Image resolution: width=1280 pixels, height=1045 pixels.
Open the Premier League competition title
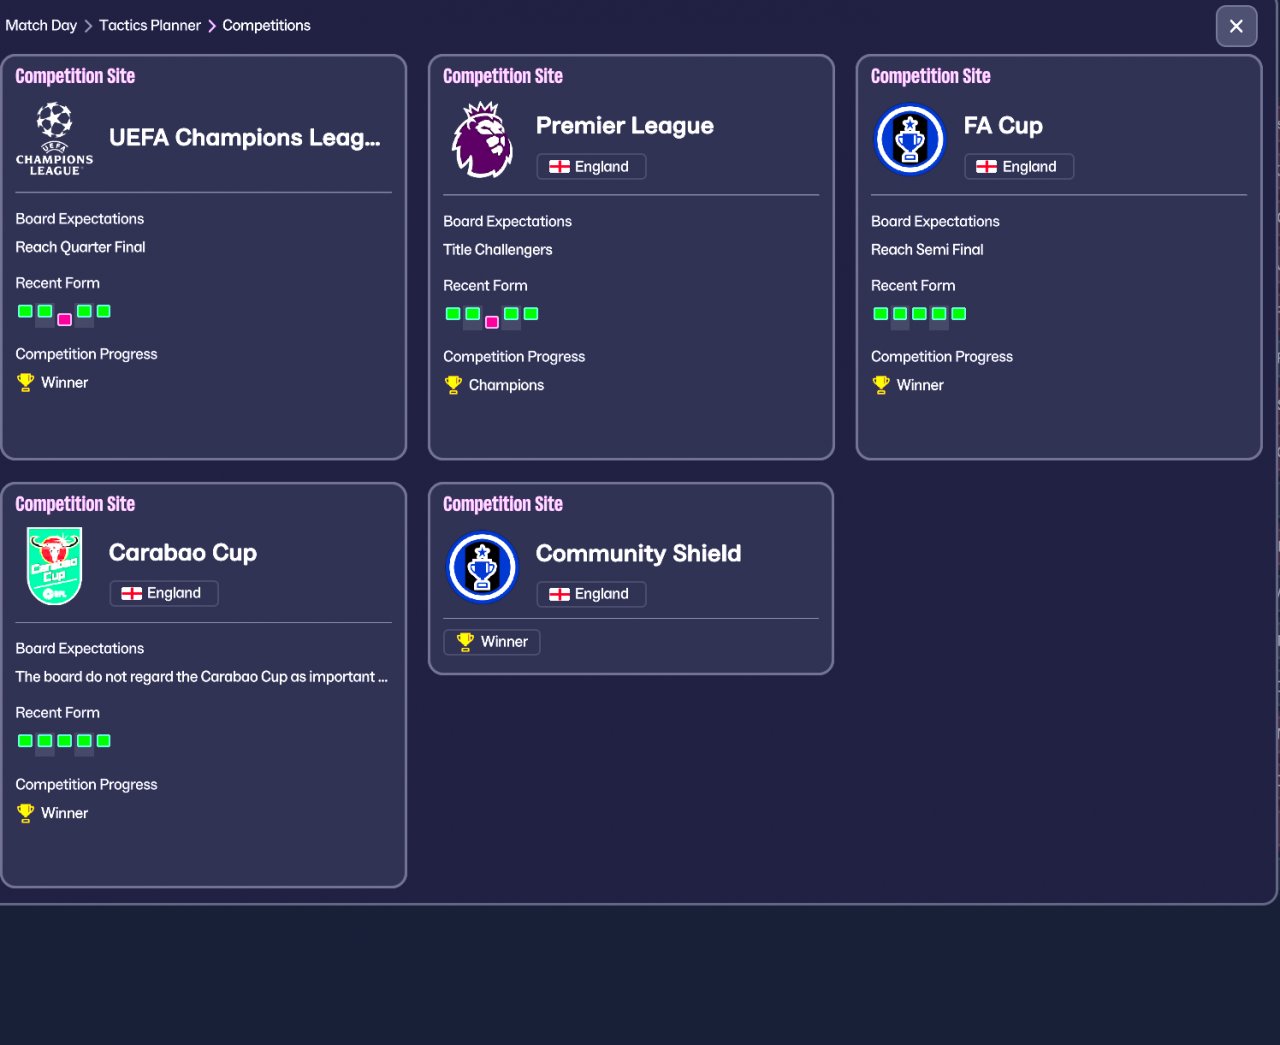point(625,126)
